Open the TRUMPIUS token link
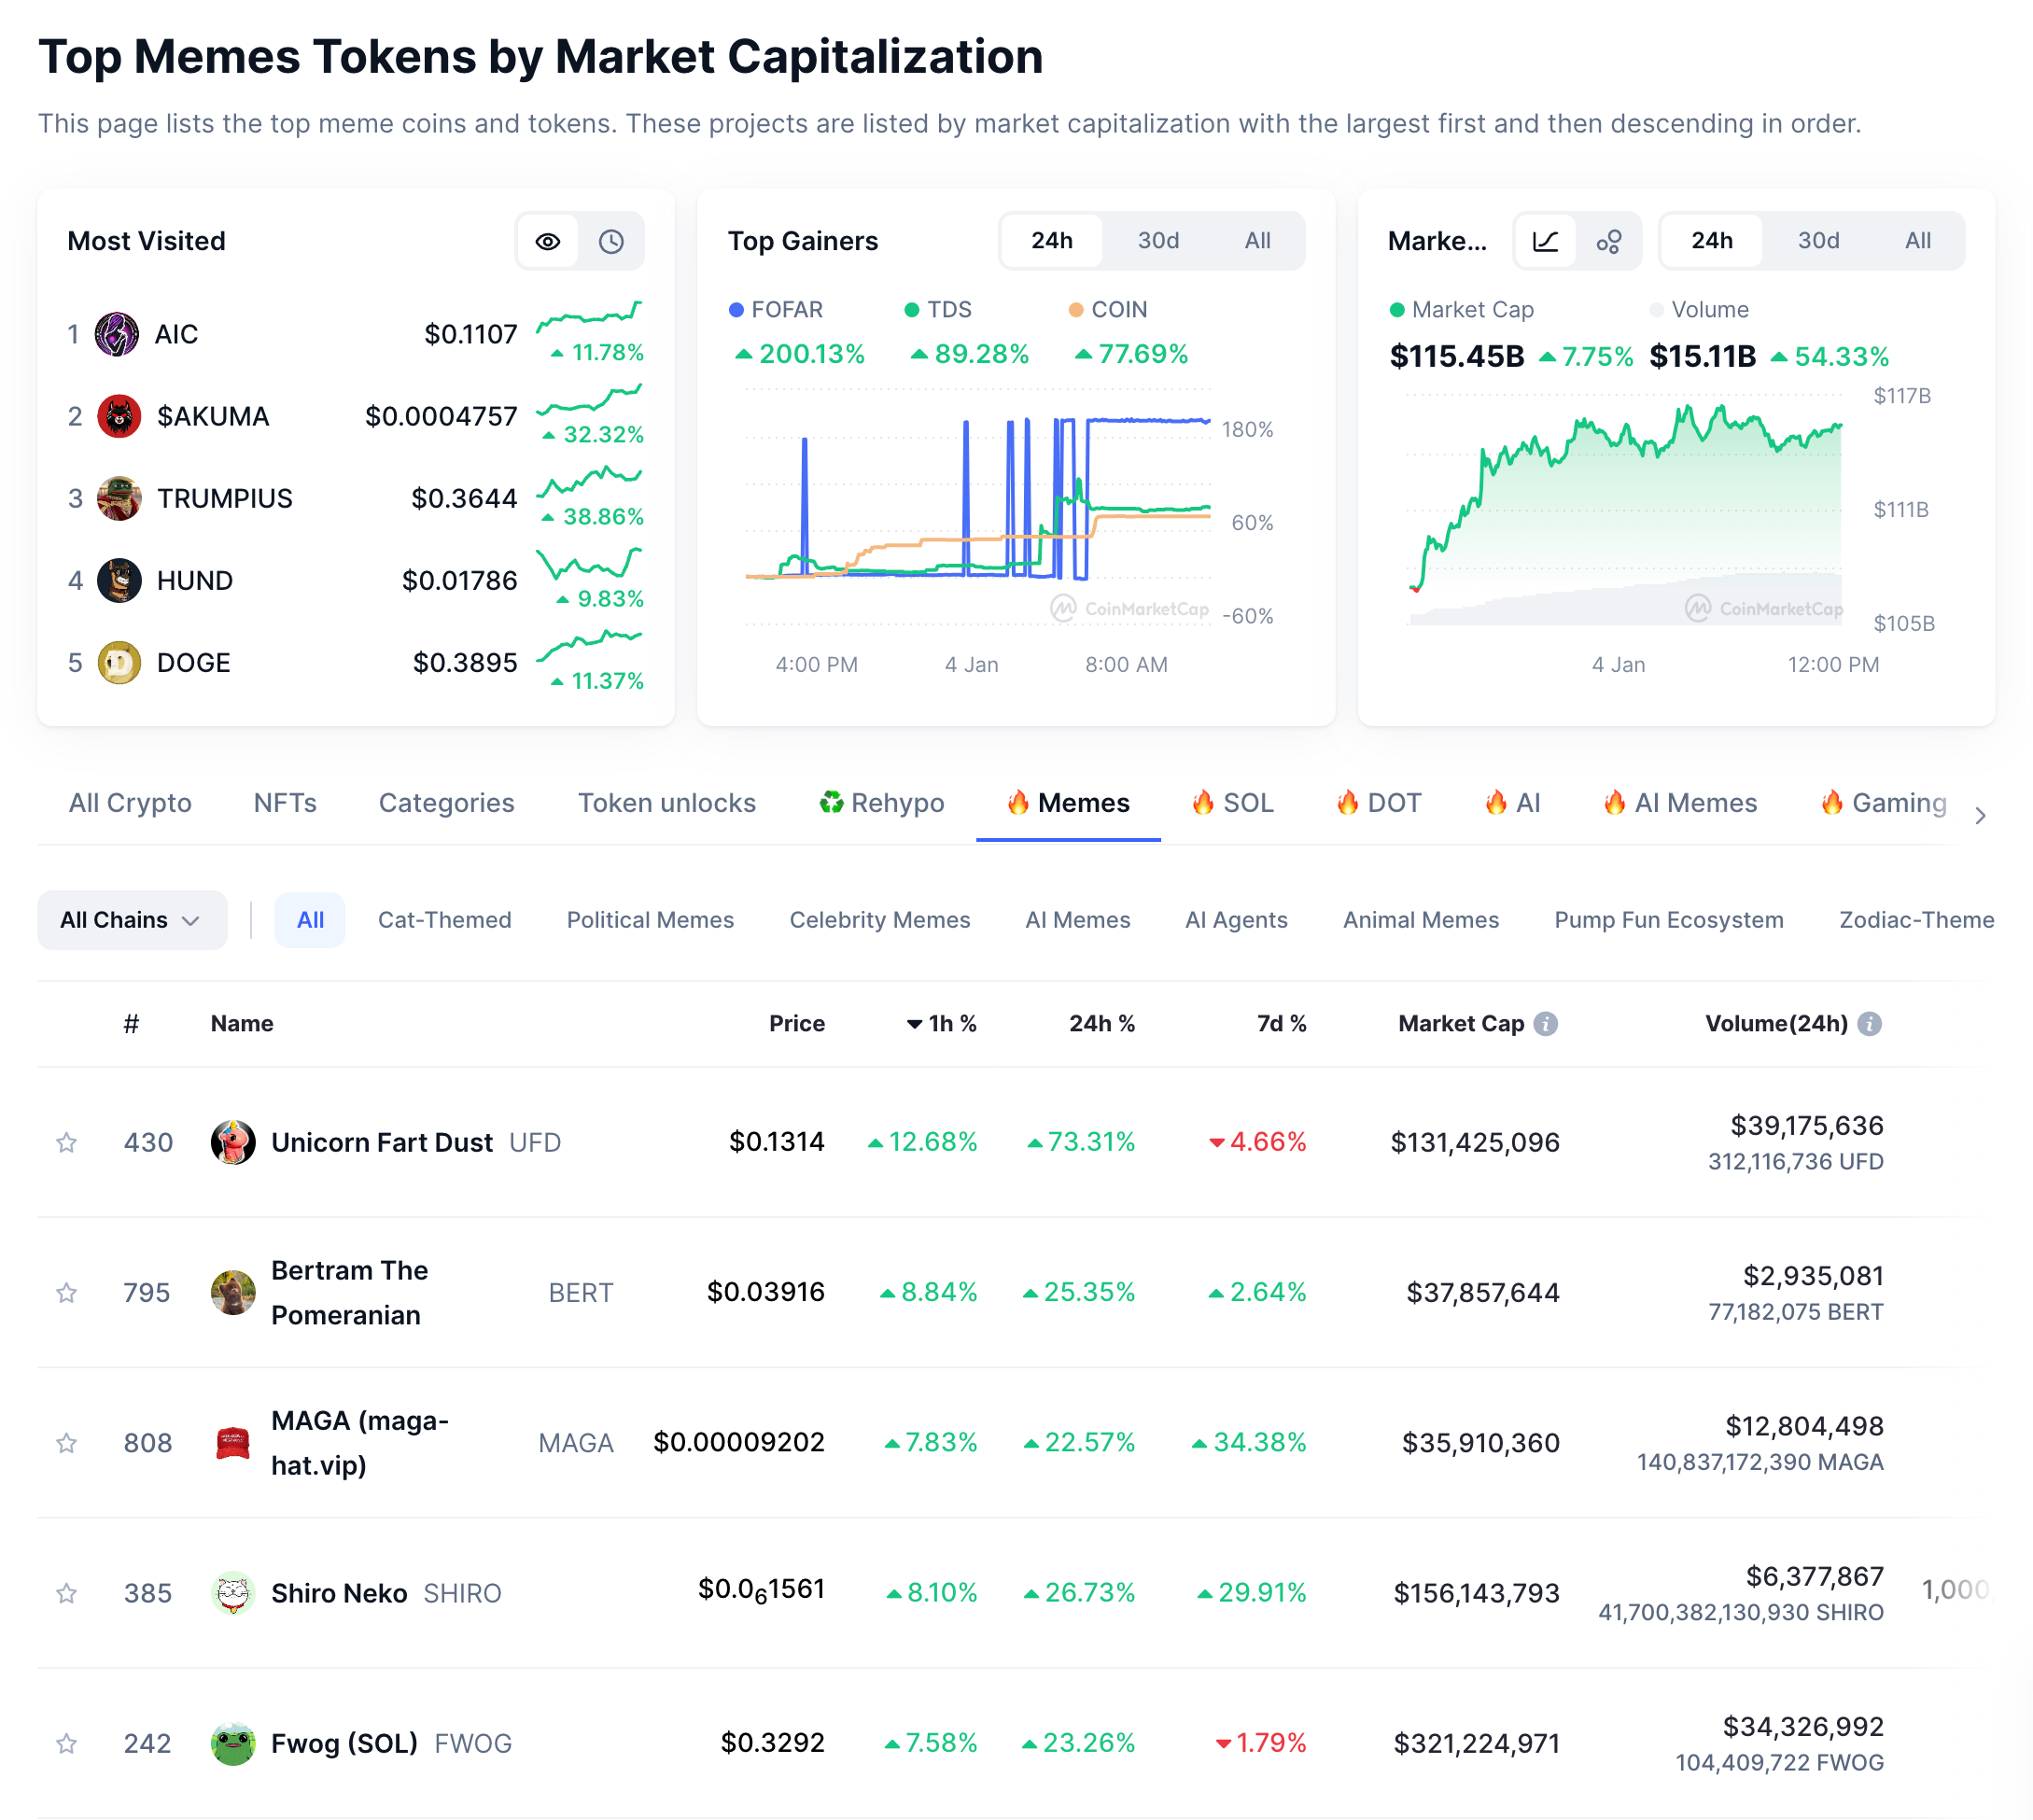Screen dimensions: 2033x1820 [224, 497]
